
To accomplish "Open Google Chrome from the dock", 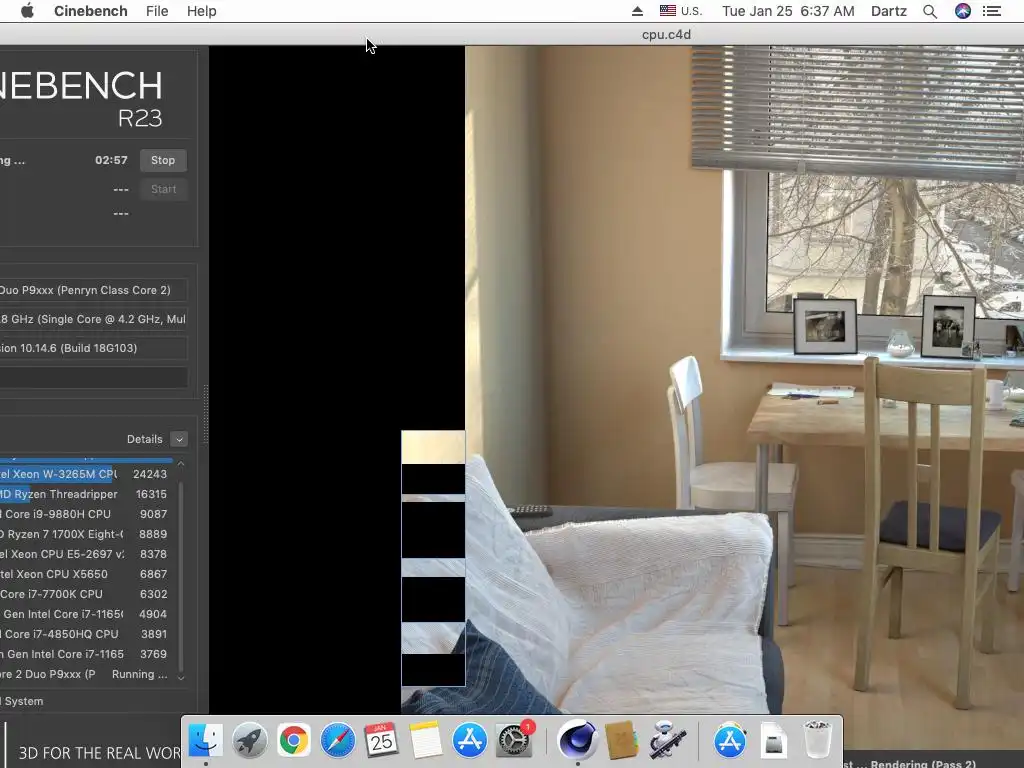I will 294,741.
